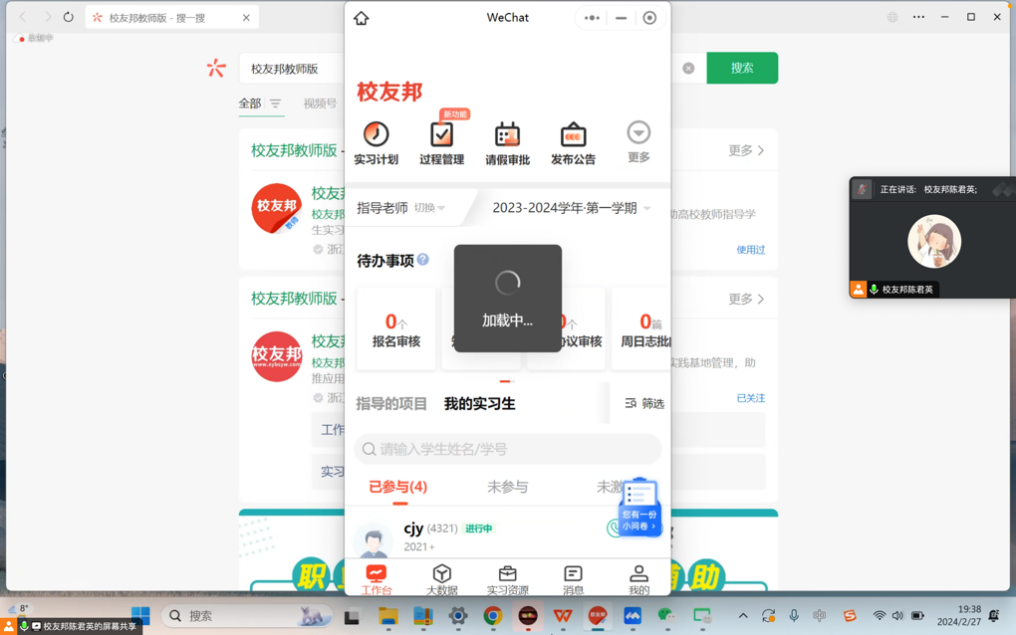
Task: Open the 校友邦 logo showing www.xybsyw.com
Action: (277, 356)
